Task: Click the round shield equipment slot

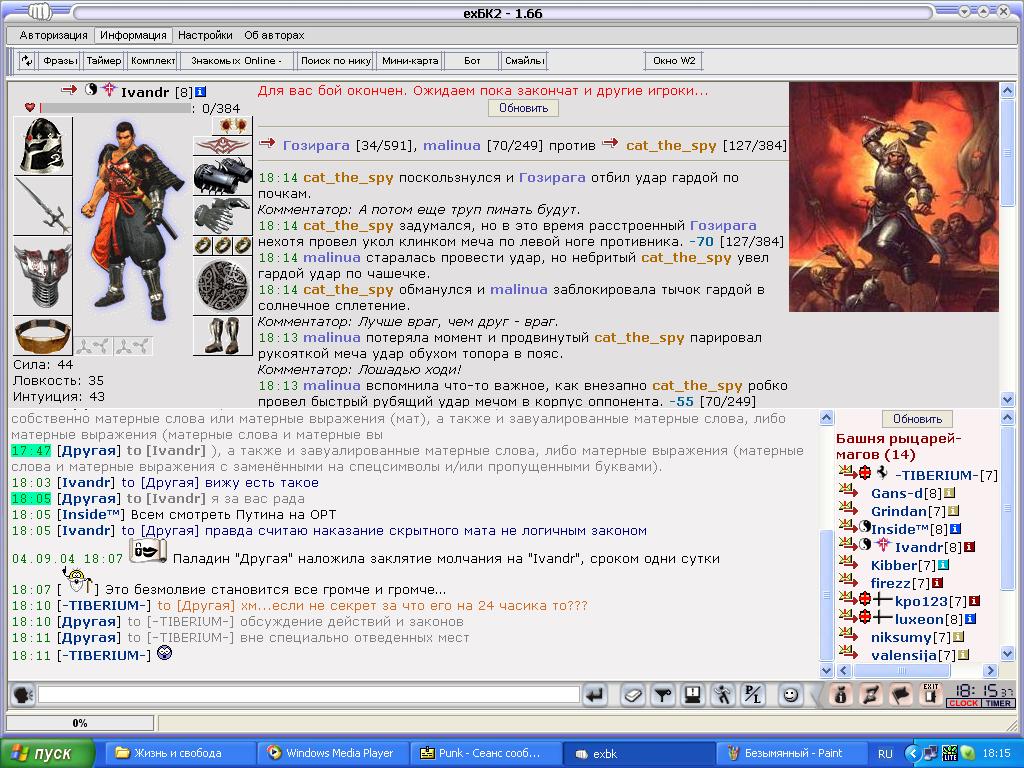Action: point(223,285)
